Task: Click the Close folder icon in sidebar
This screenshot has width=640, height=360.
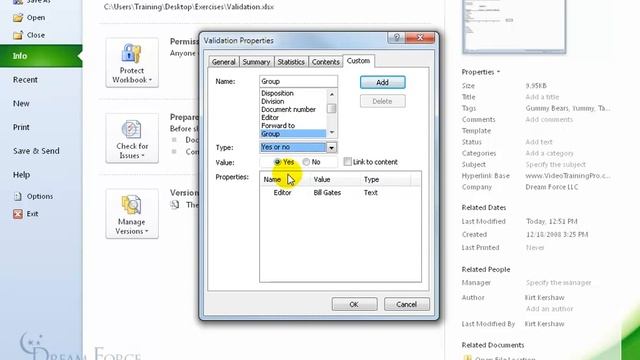Action: click(18, 35)
